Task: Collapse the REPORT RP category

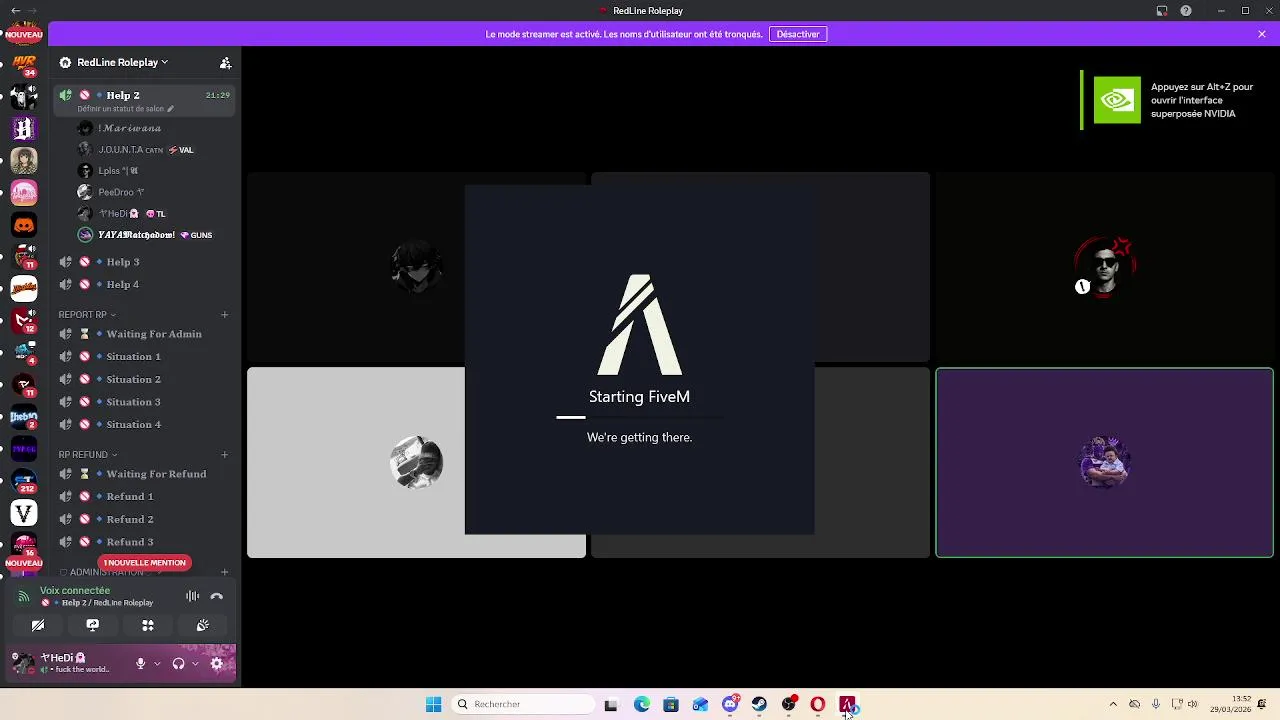Action: point(87,314)
